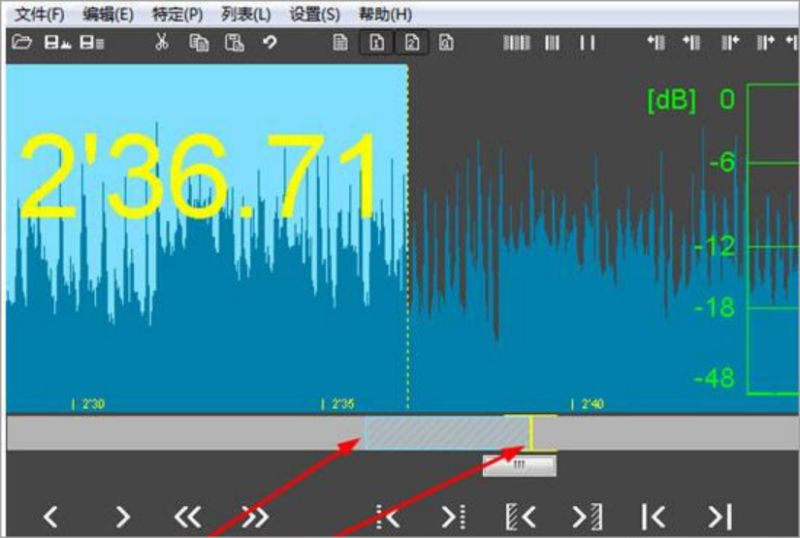
Task: Select the page 2 document icon
Action: pyautogui.click(x=412, y=43)
